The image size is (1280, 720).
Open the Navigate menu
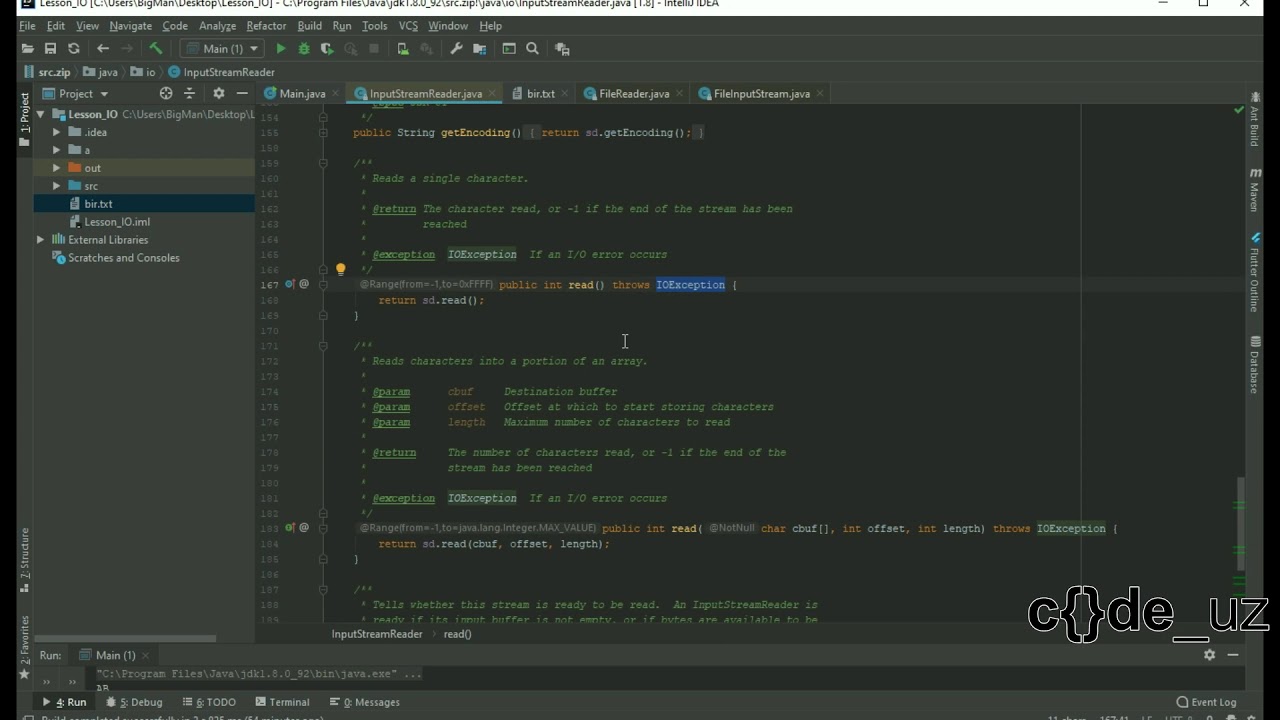[x=130, y=26]
